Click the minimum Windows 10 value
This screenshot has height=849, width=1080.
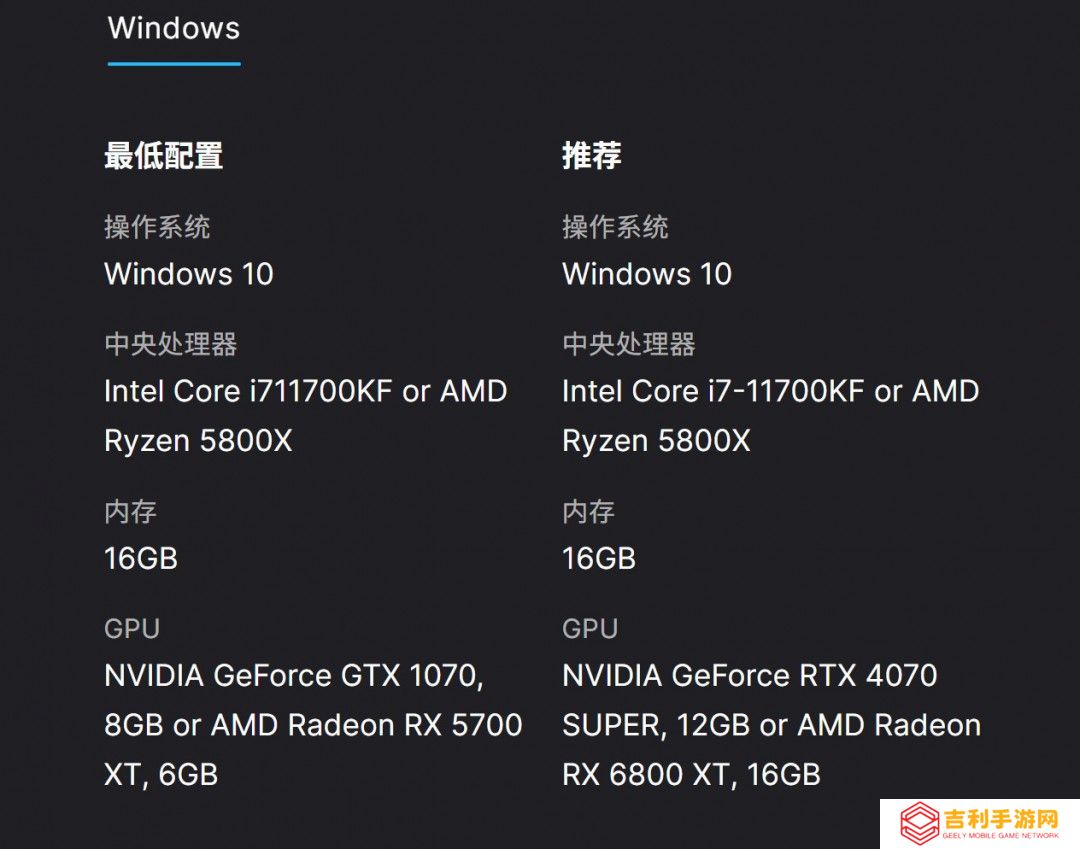[189, 274]
